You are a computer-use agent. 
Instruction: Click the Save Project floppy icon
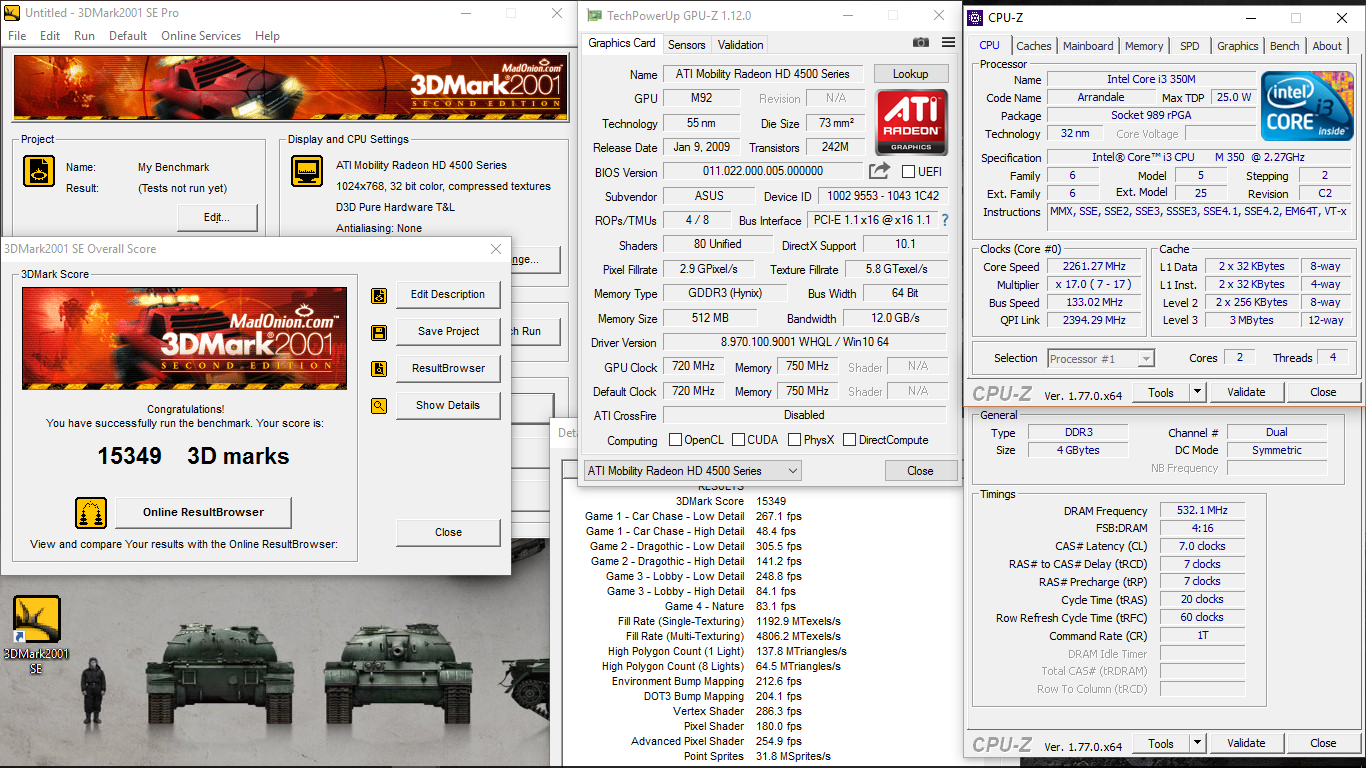click(x=379, y=332)
